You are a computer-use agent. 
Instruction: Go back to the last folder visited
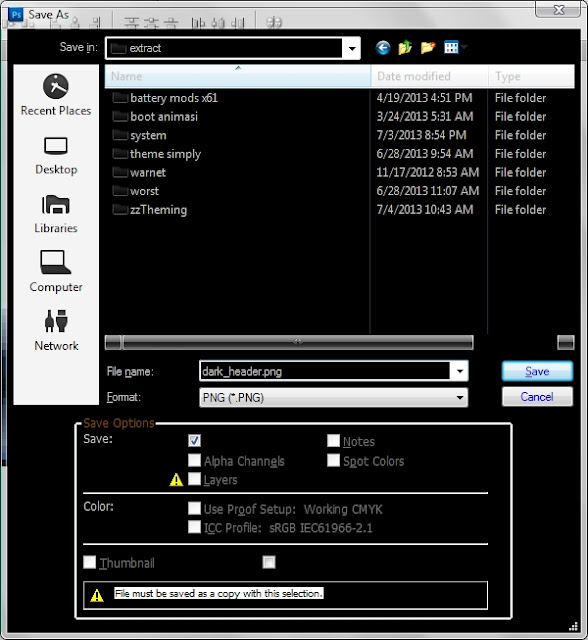pyautogui.click(x=383, y=48)
